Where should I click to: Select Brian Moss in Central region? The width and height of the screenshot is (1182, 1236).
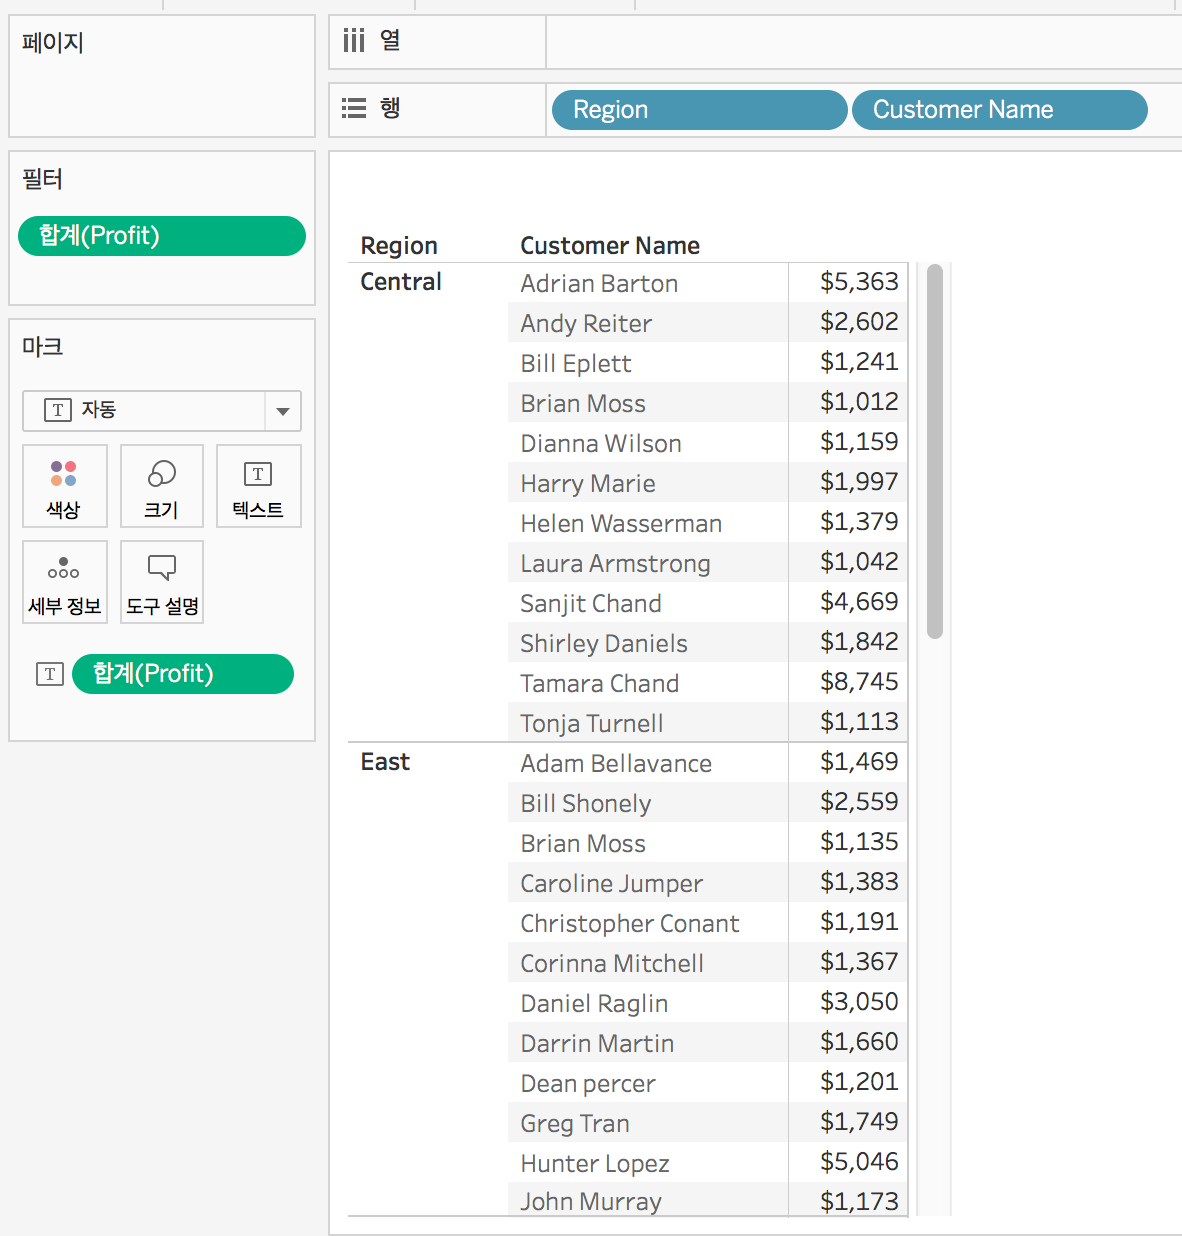pos(583,404)
